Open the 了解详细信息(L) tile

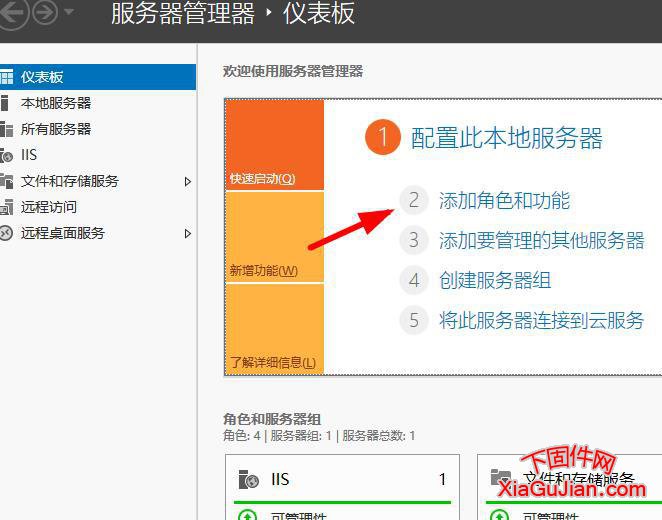coord(274,329)
